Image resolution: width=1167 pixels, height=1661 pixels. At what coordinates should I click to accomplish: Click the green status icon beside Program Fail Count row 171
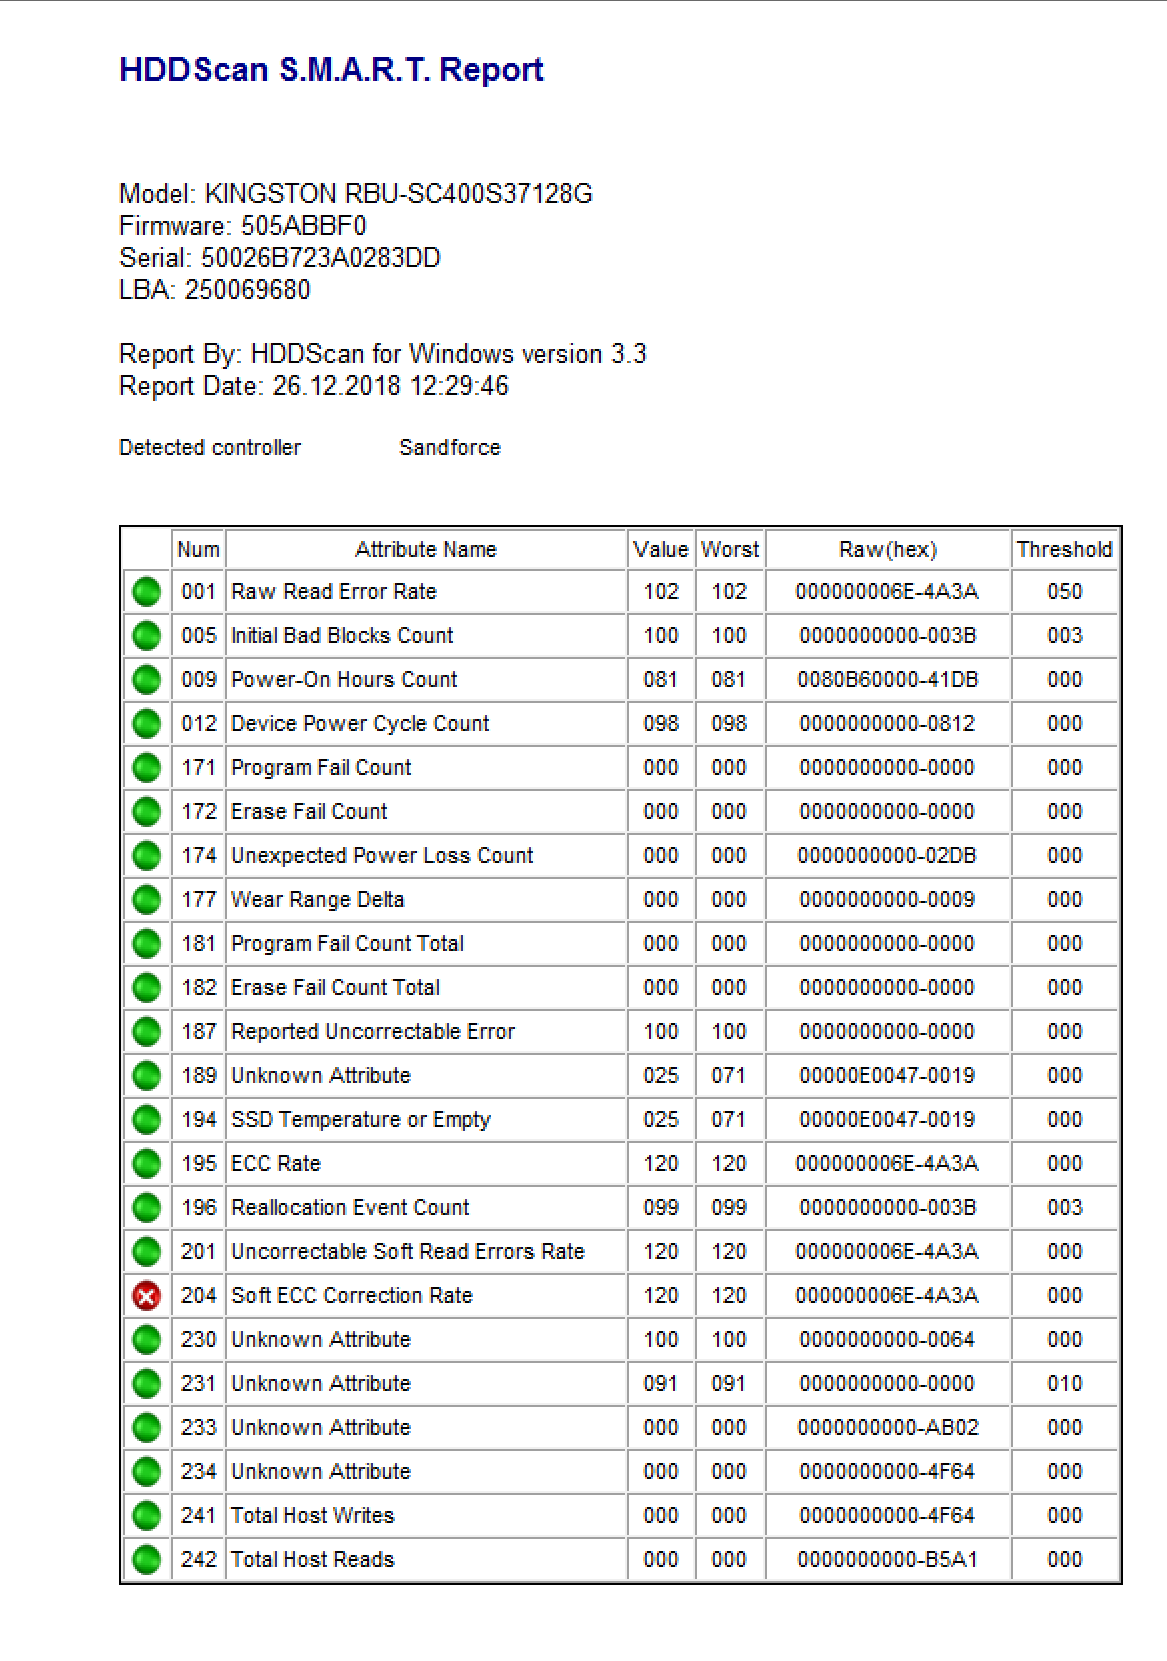(147, 768)
